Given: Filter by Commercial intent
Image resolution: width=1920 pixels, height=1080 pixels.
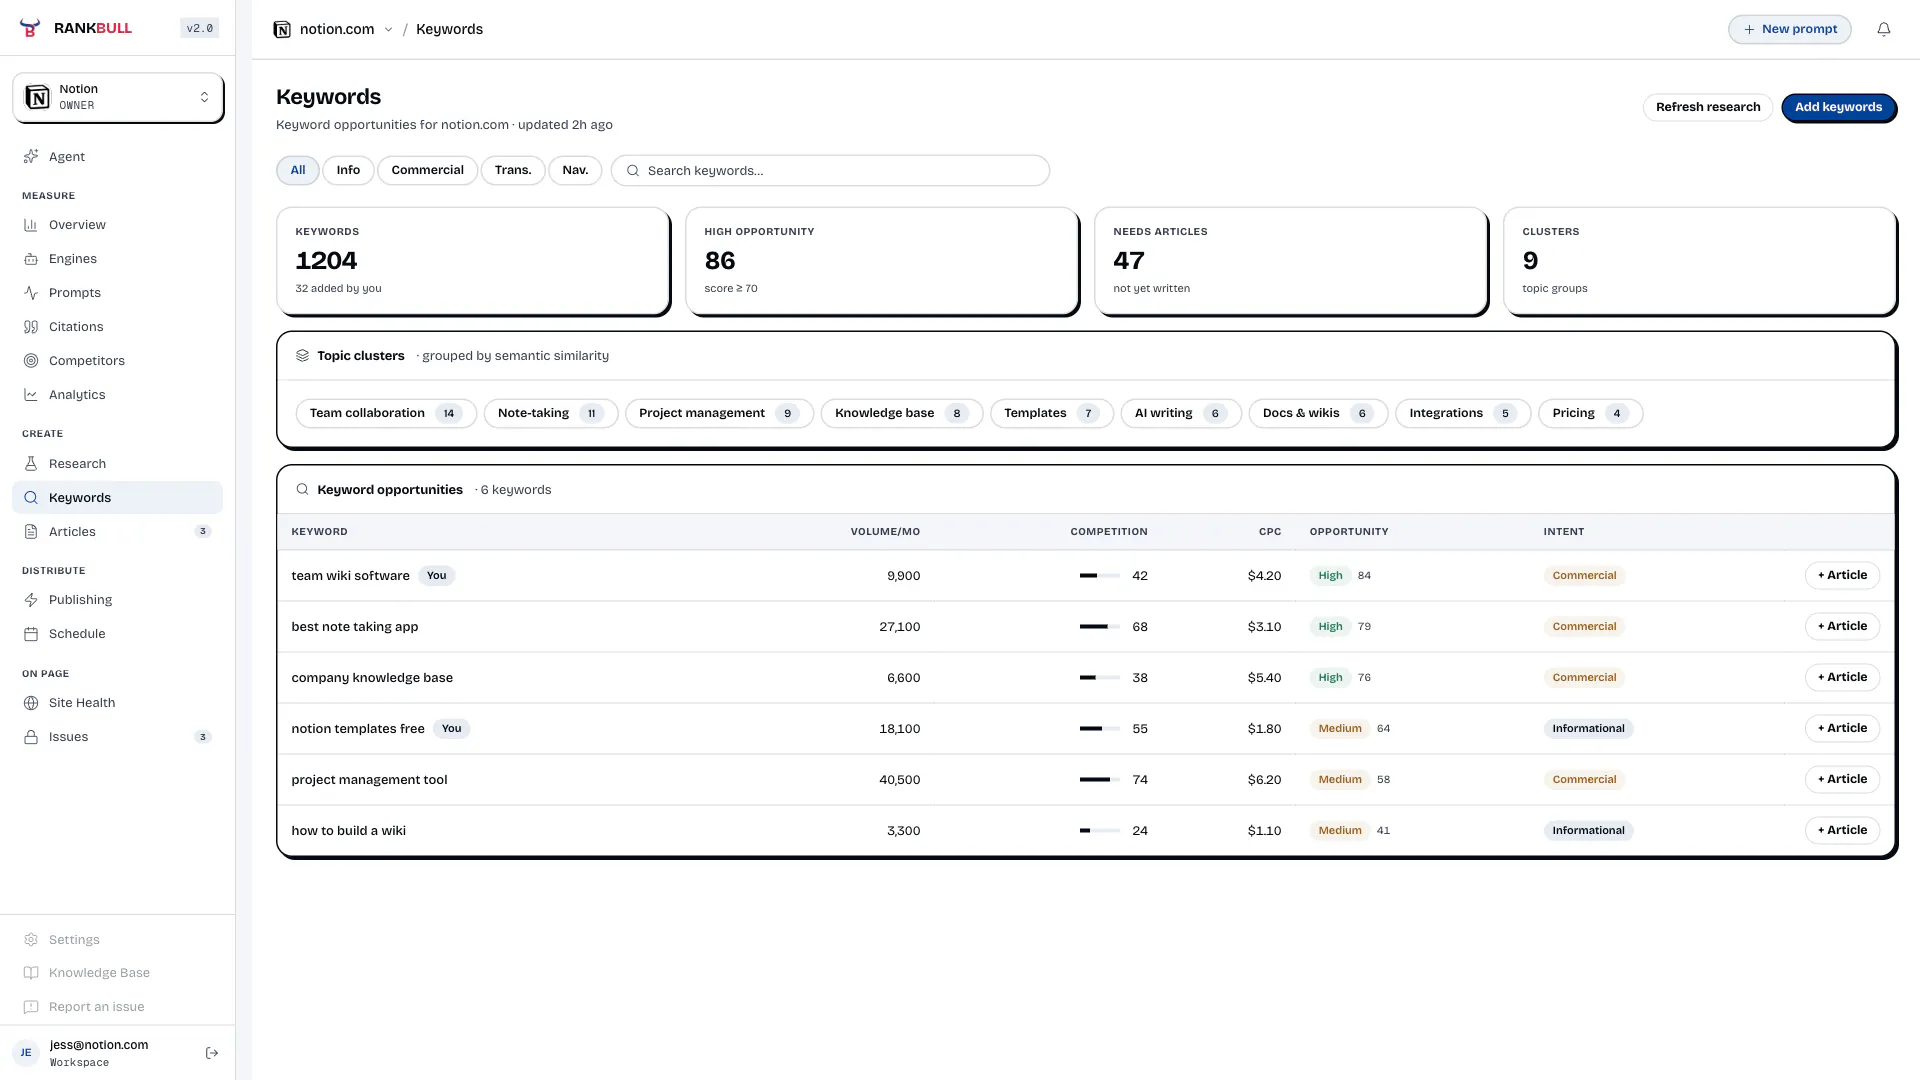Looking at the screenshot, I should point(427,170).
